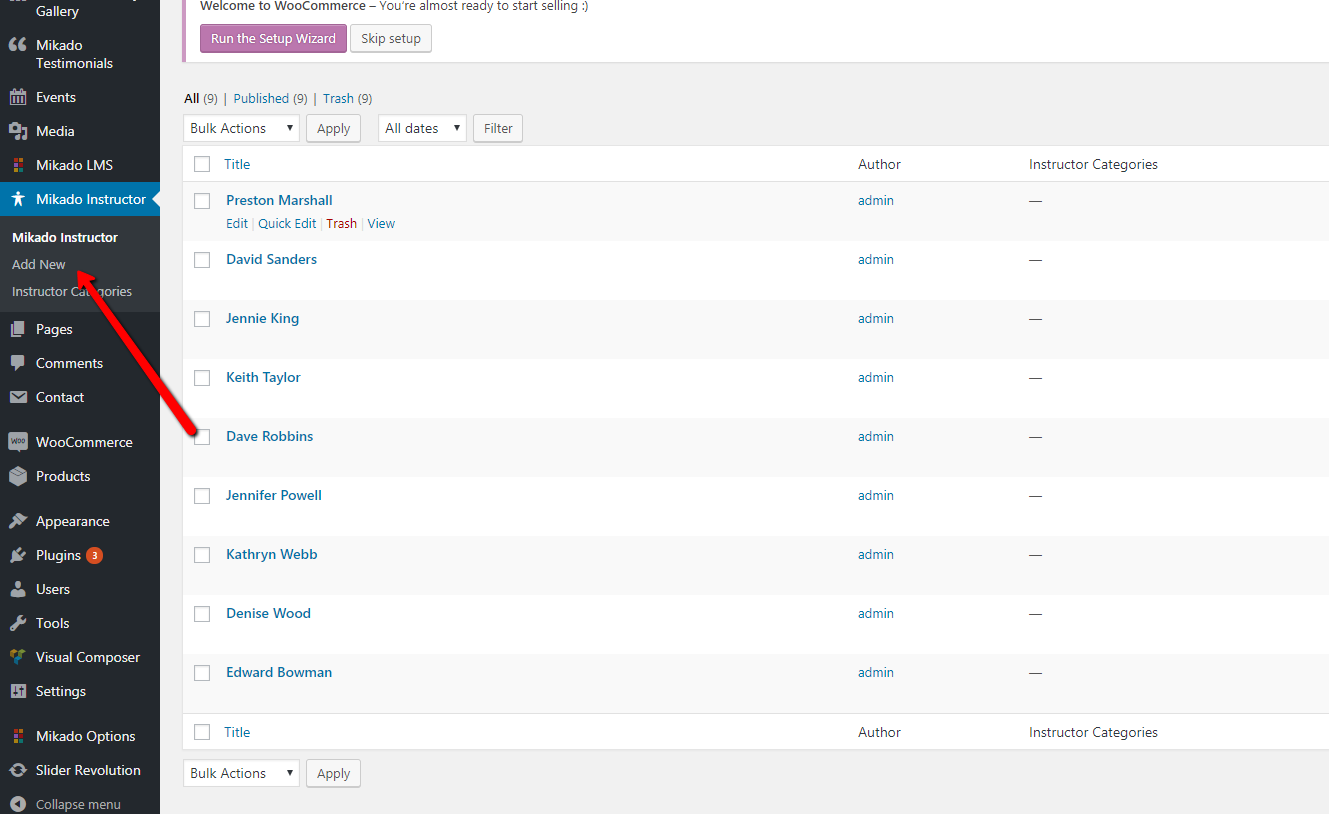Click the bottom Apply button

334,773
